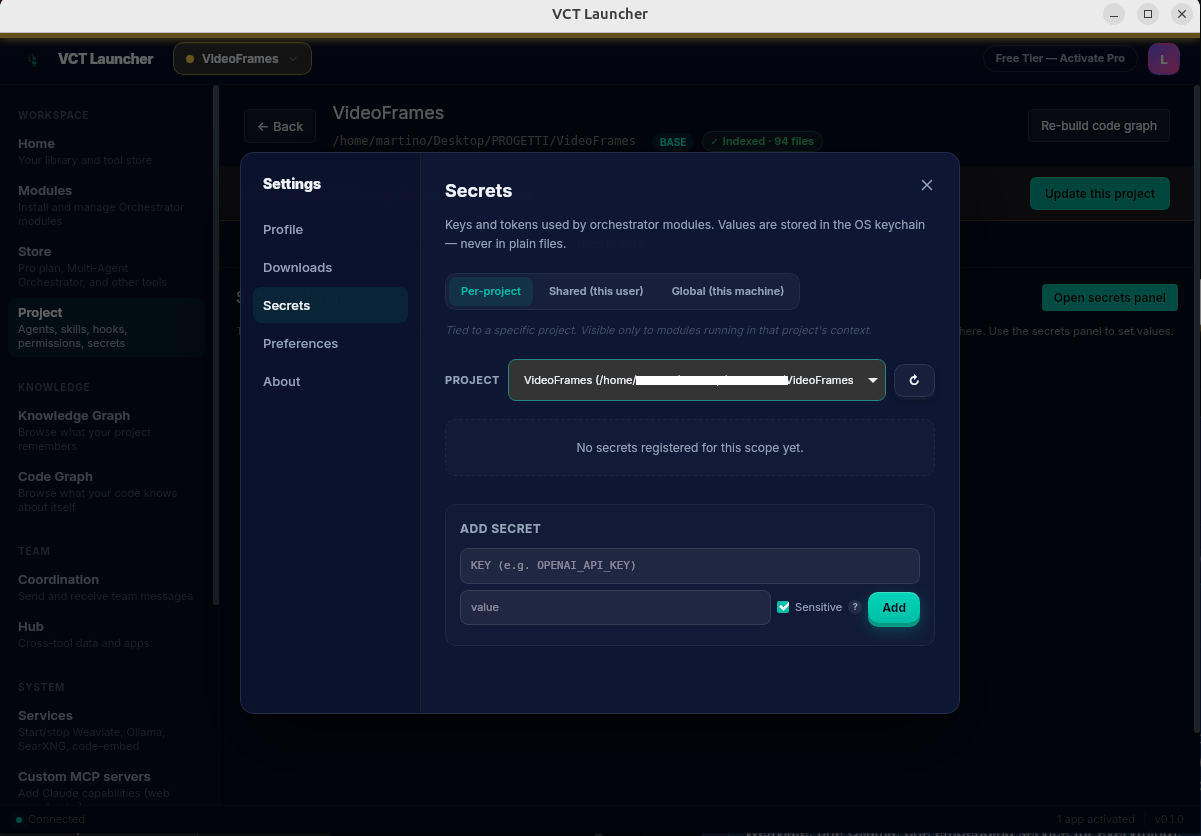The height and width of the screenshot is (836, 1201).
Task: Select the Per-project scope tab
Action: [x=491, y=291]
